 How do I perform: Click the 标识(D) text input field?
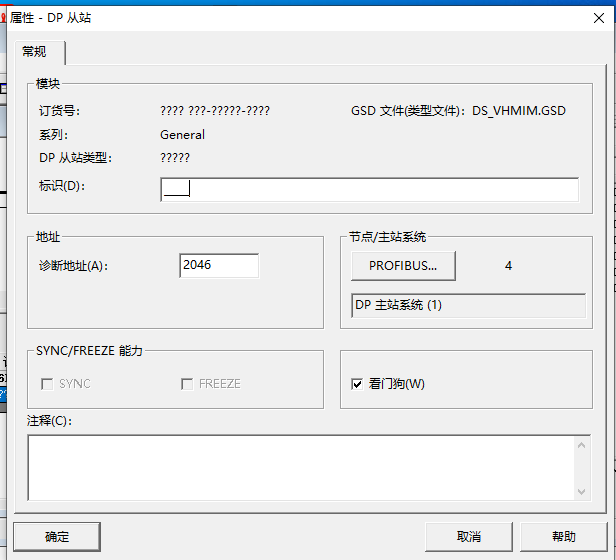coord(369,190)
